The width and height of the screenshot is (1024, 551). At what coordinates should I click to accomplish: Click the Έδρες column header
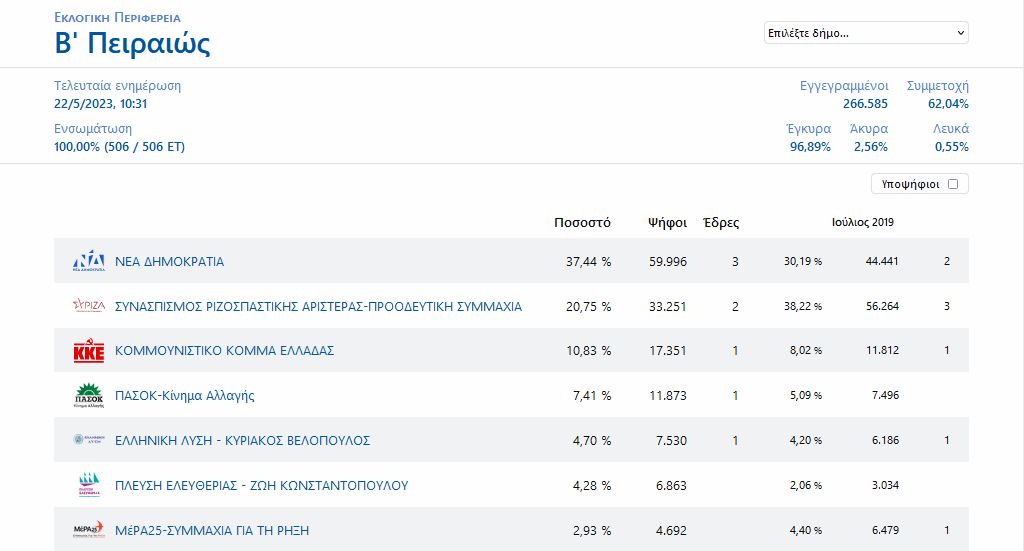[721, 223]
